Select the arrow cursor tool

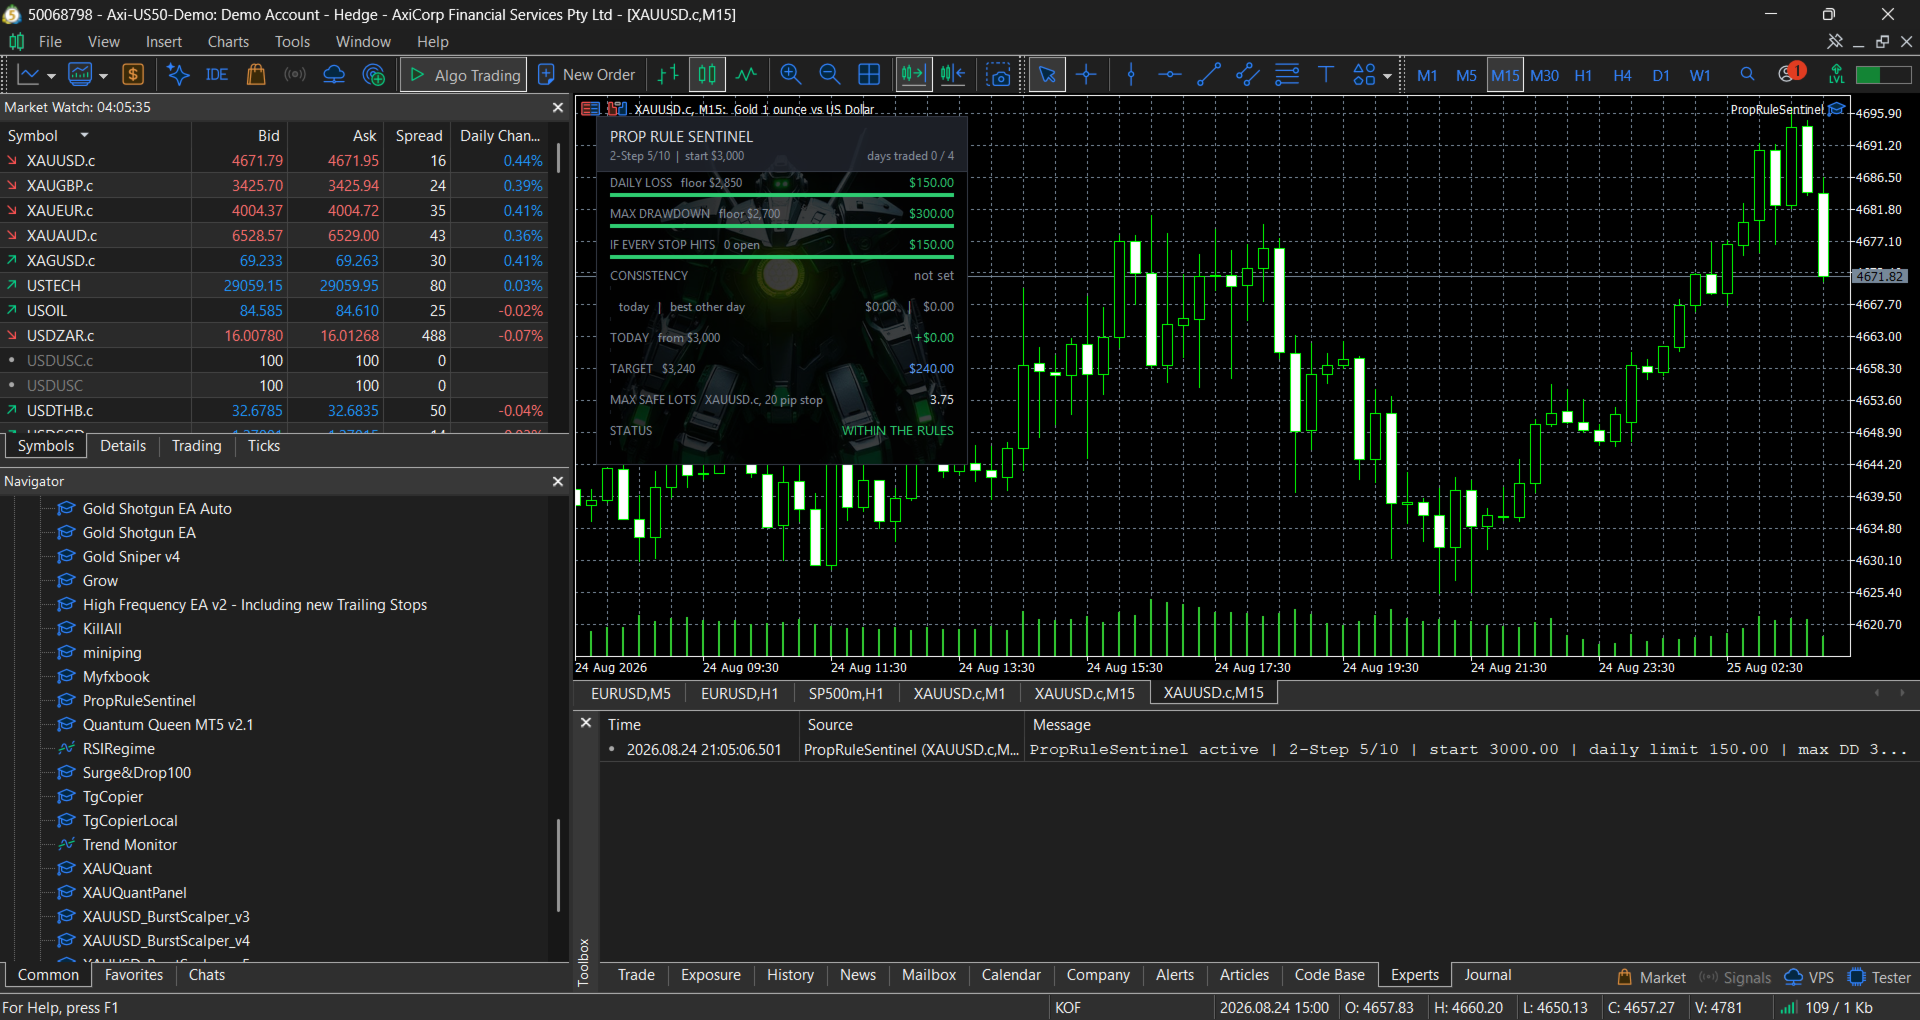pyautogui.click(x=1047, y=75)
